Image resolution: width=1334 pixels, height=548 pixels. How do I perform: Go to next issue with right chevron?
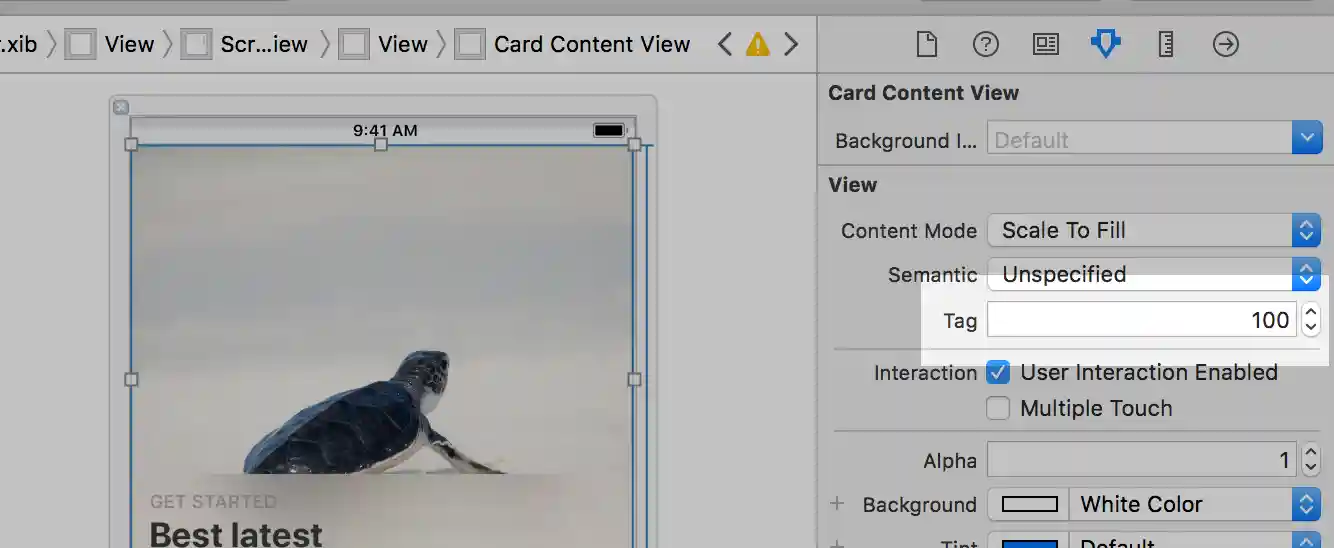coord(791,44)
